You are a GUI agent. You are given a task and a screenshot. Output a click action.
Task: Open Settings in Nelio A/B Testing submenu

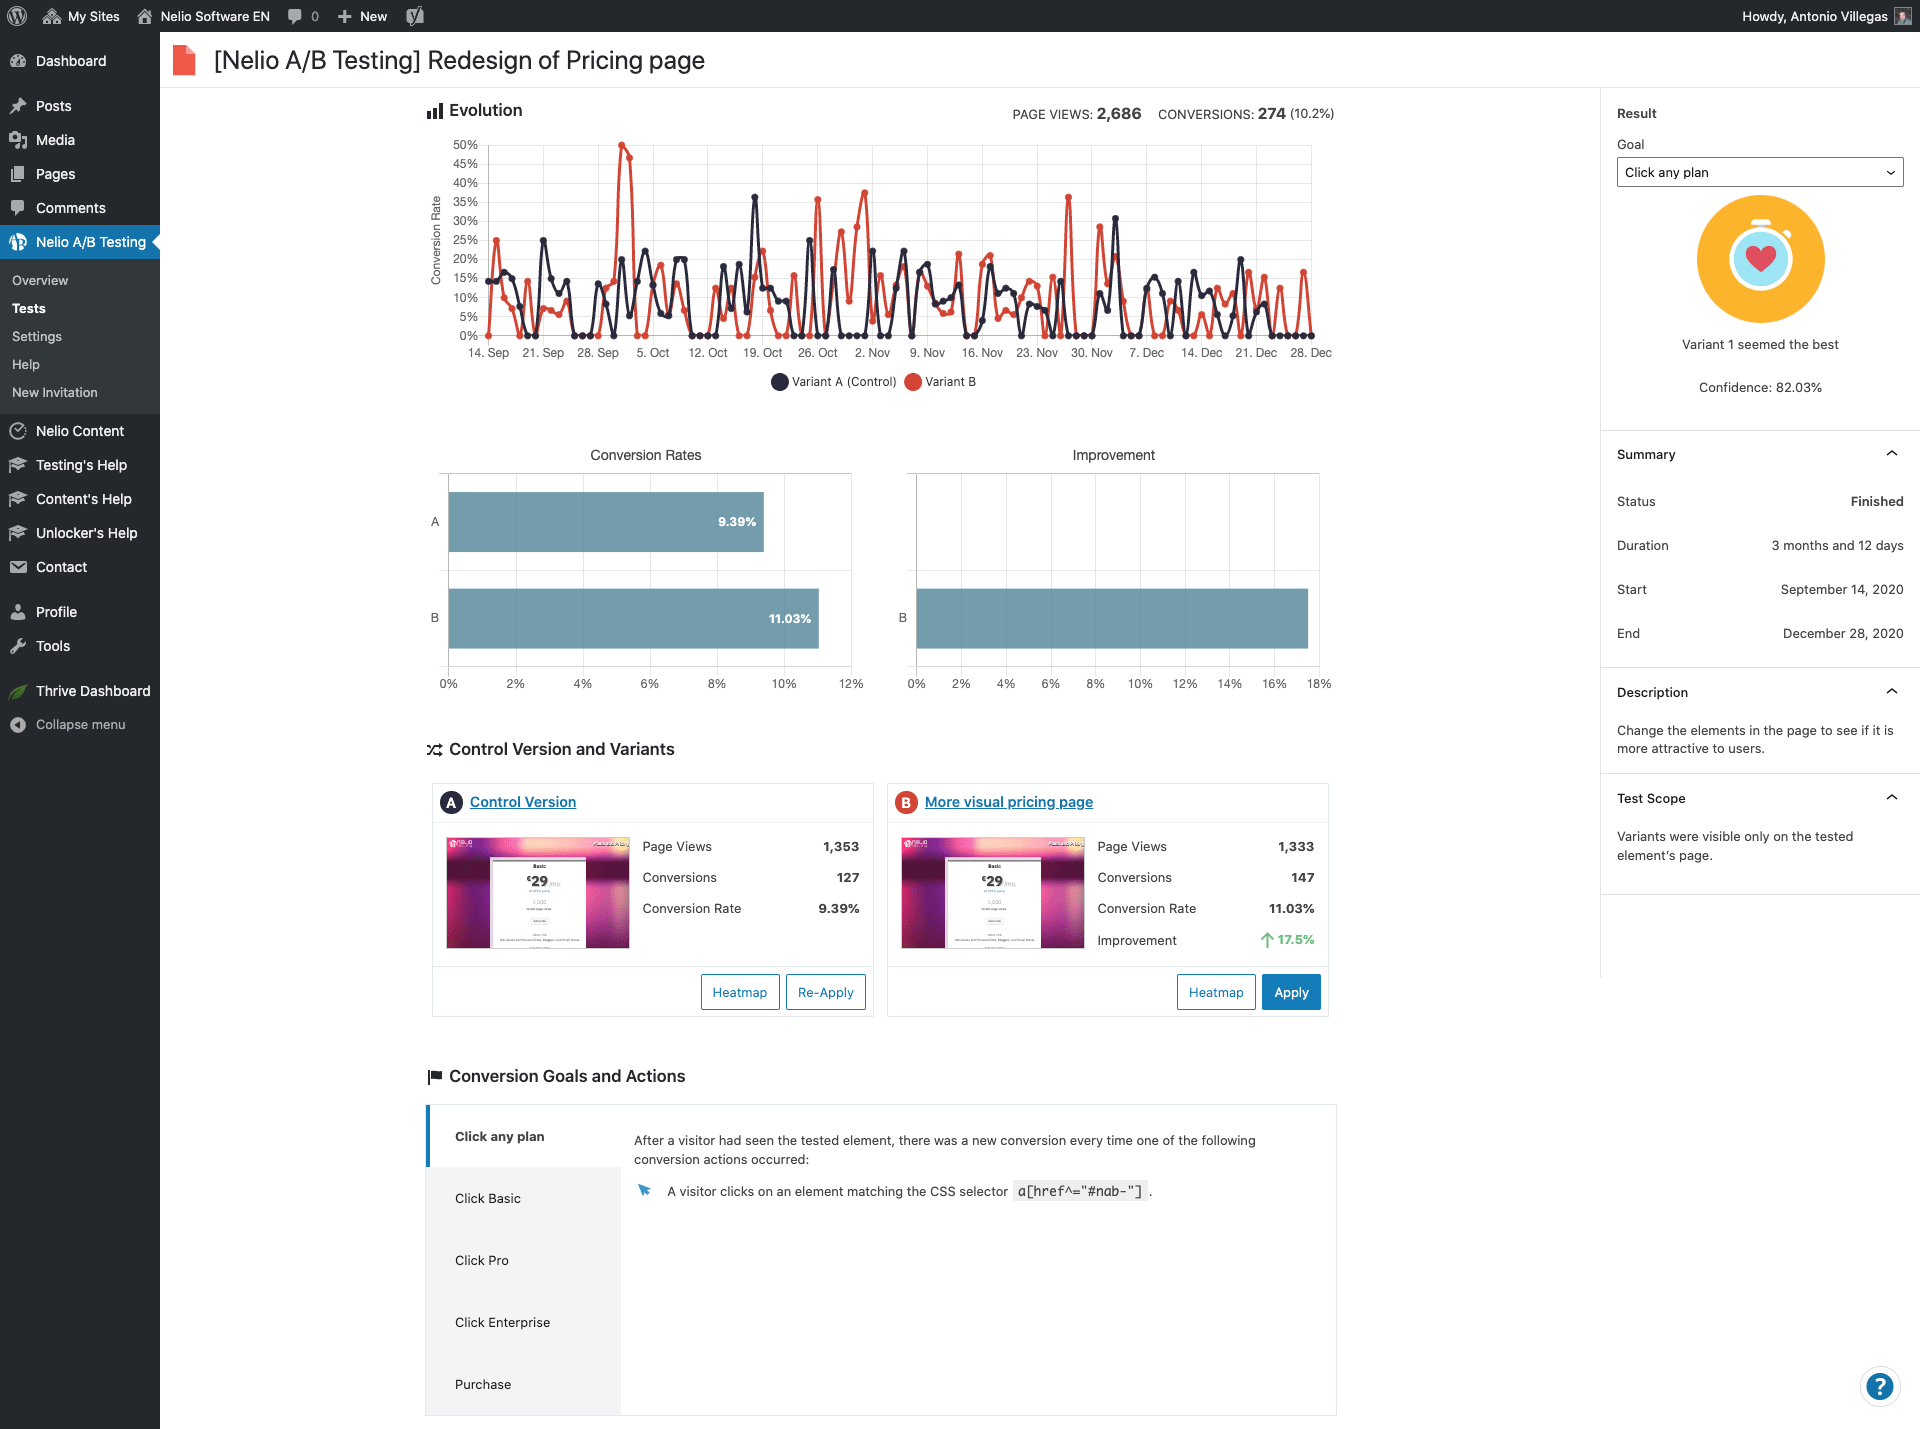(x=37, y=337)
